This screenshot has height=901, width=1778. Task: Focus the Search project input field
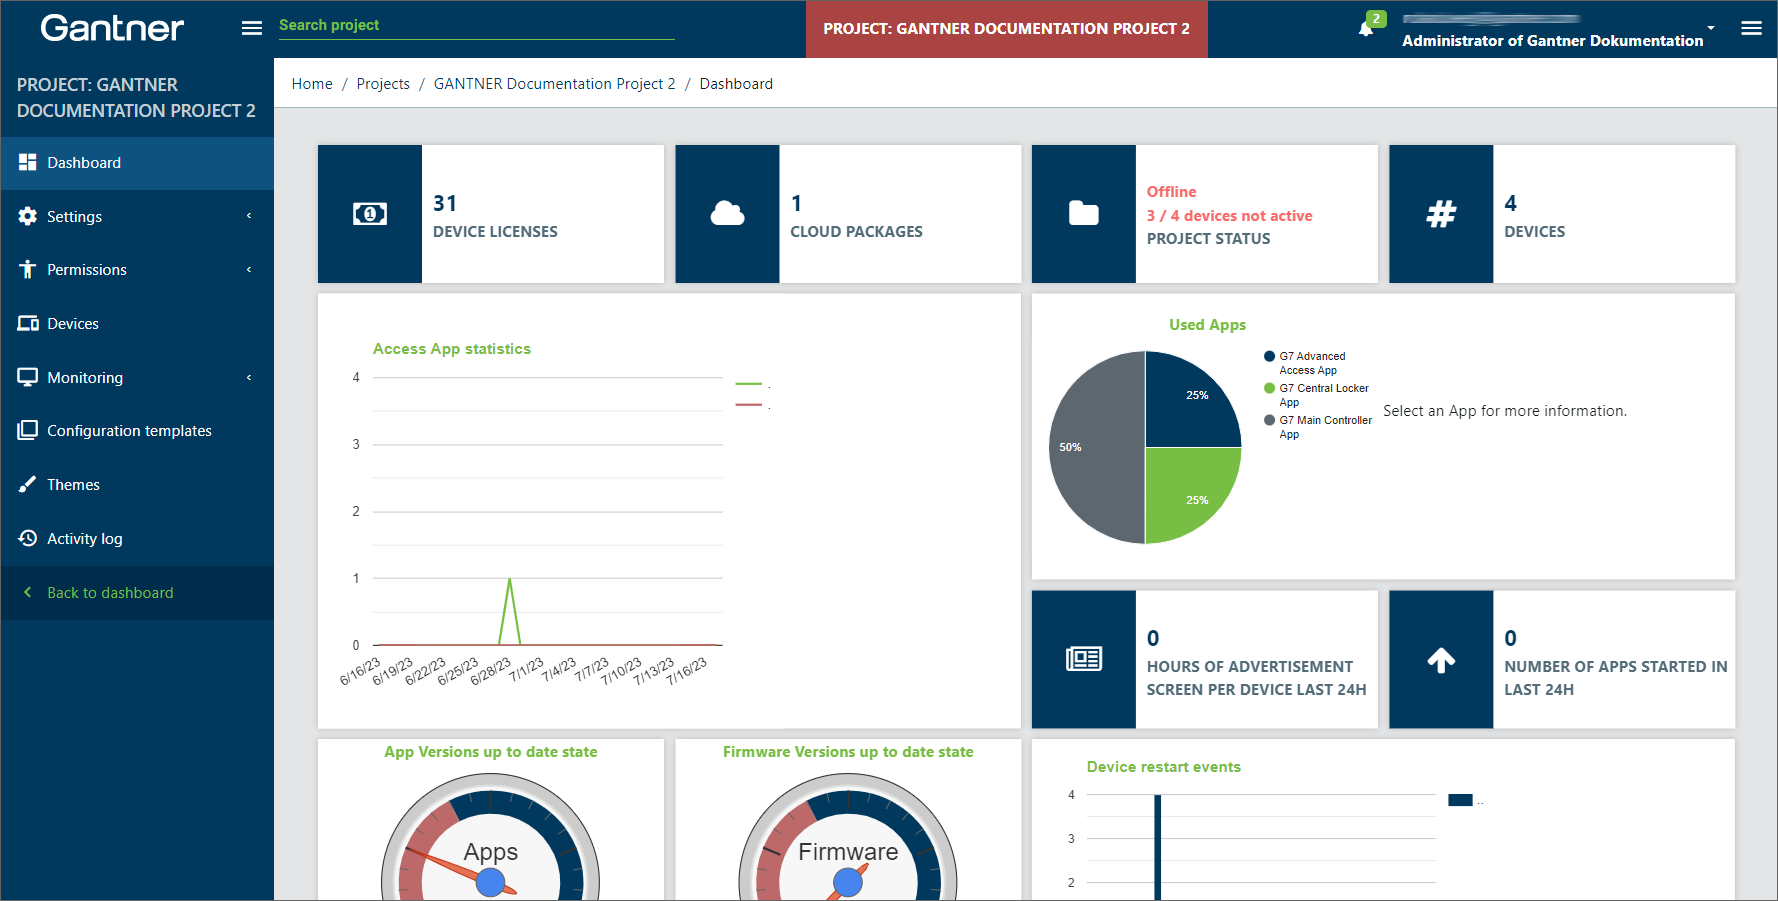point(476,26)
